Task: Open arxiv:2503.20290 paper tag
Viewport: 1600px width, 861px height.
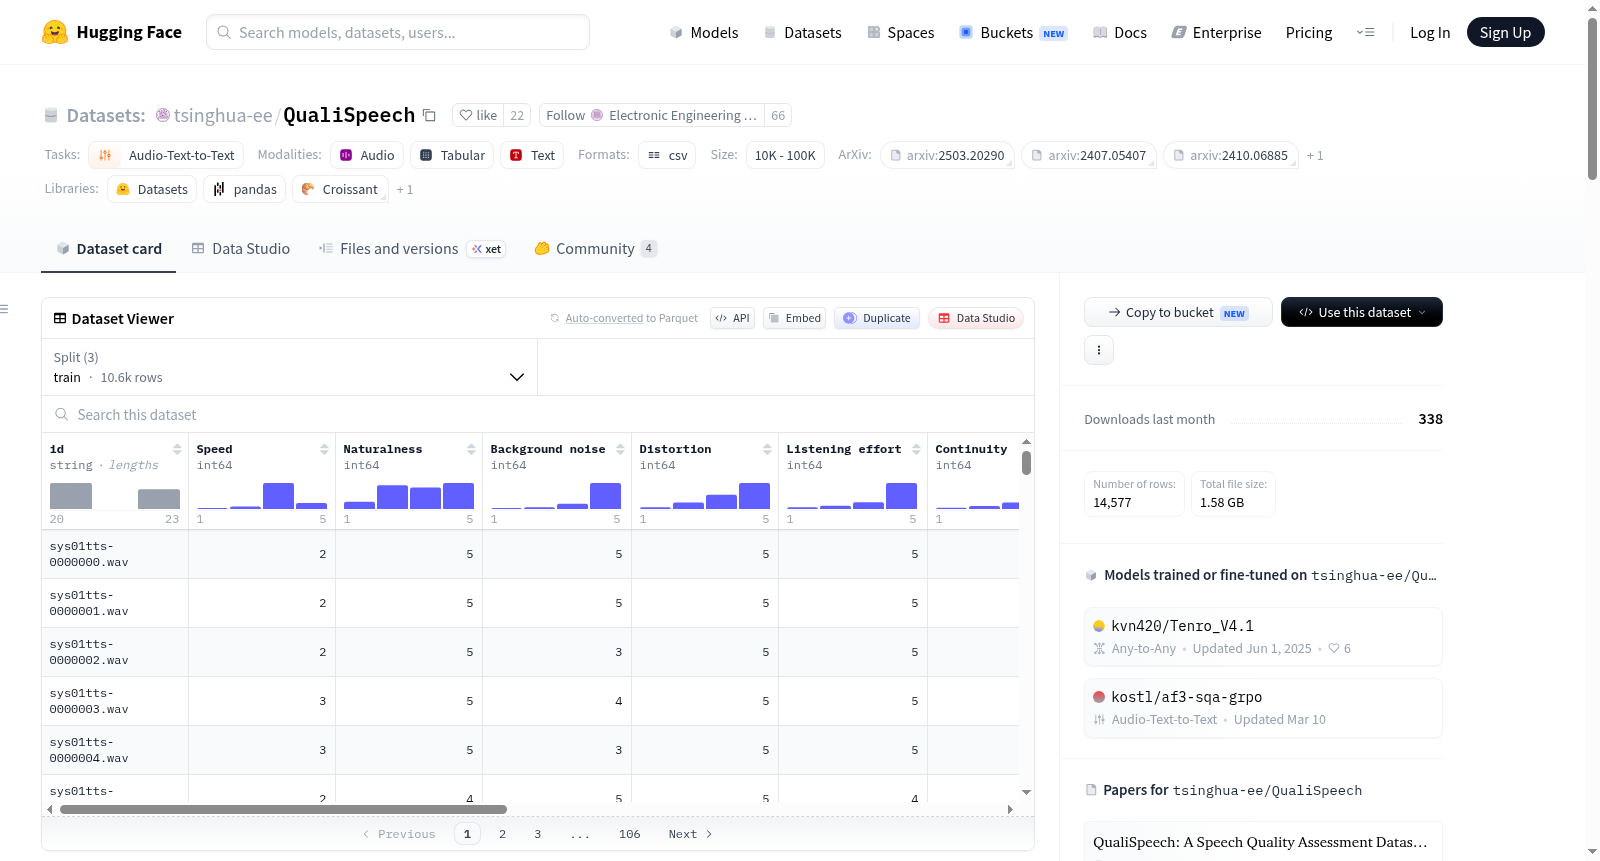Action: (x=947, y=155)
